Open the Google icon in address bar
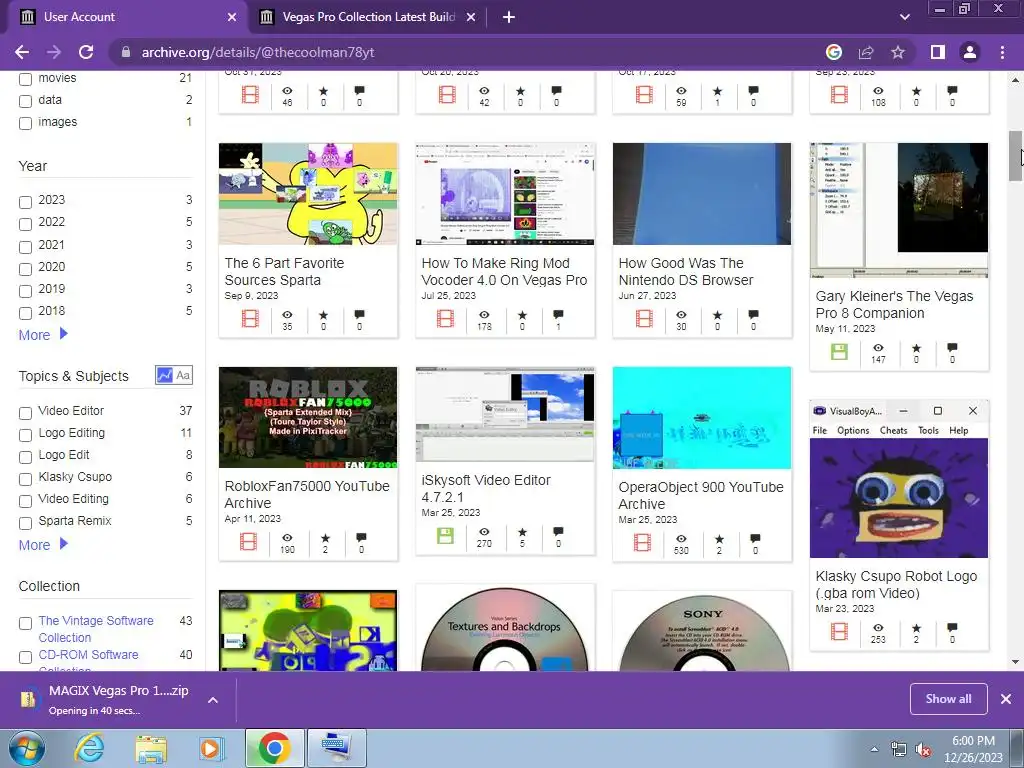 (x=834, y=52)
